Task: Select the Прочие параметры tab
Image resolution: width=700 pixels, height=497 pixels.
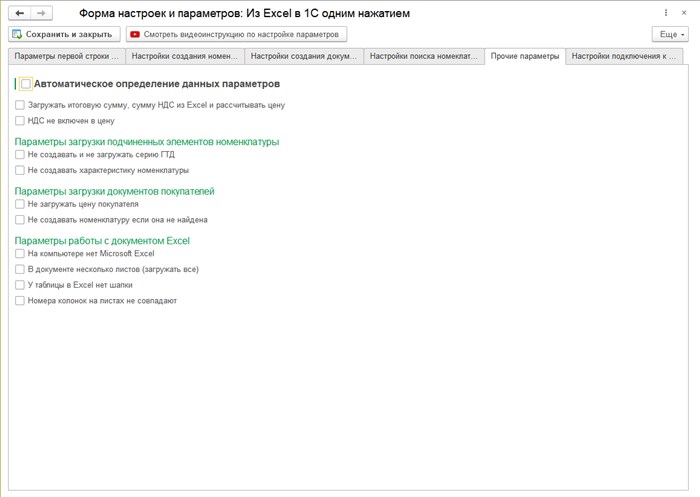Action: click(525, 56)
